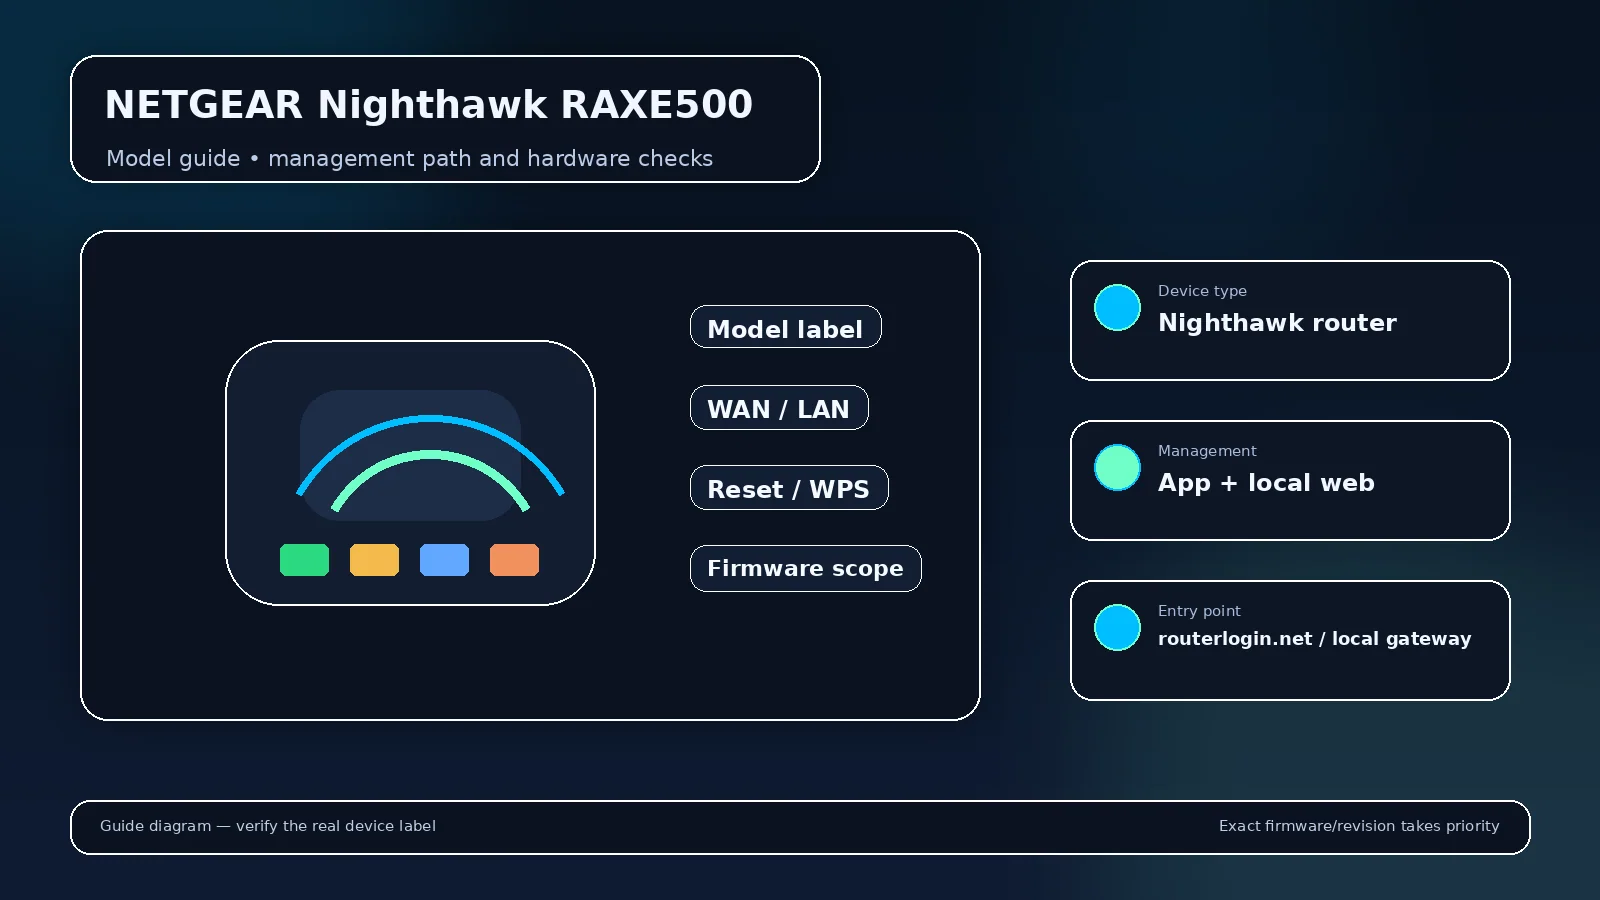The width and height of the screenshot is (1600, 900).
Task: Click the yellow port indicator on router
Action: [374, 560]
